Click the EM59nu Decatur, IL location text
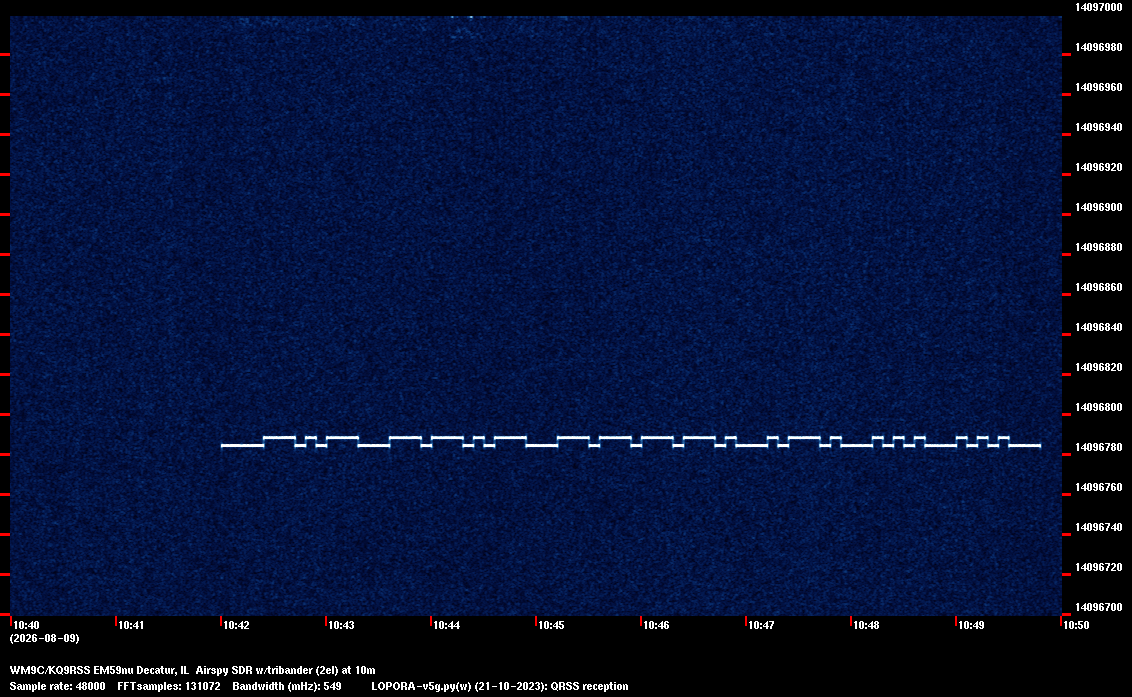1132x697 pixels. (142, 670)
